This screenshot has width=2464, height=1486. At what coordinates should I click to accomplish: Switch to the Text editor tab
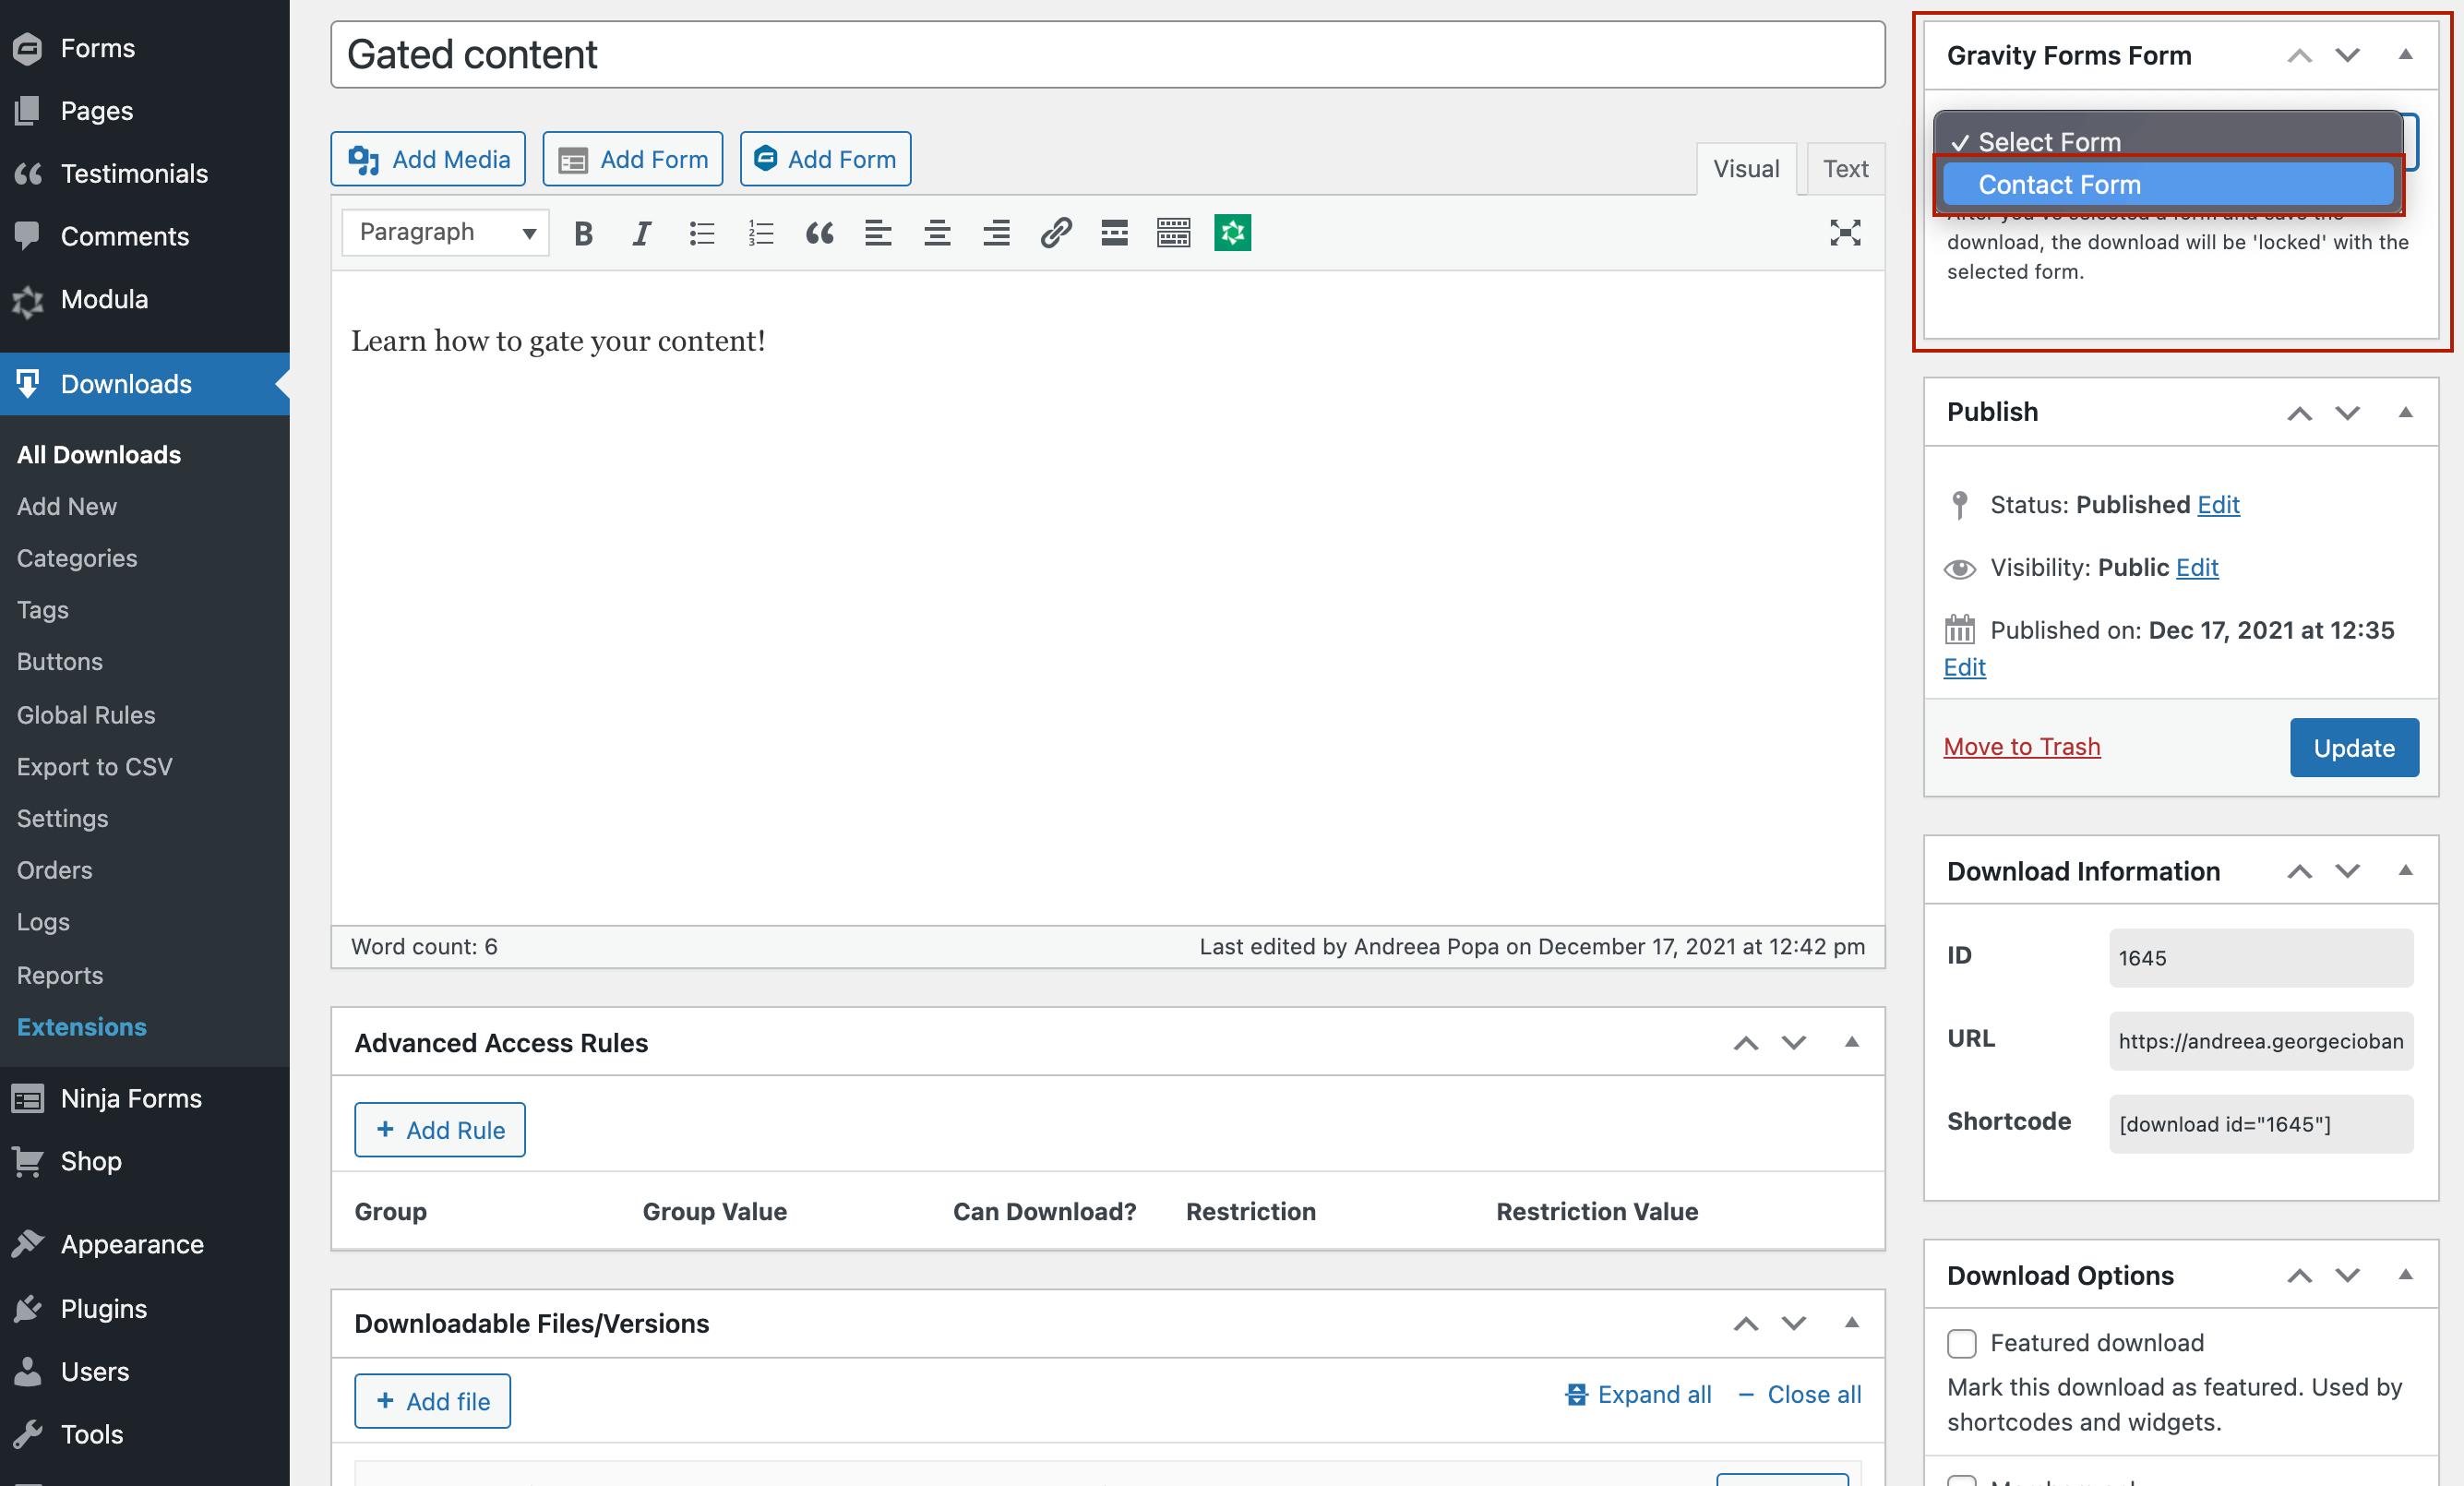(x=1844, y=169)
